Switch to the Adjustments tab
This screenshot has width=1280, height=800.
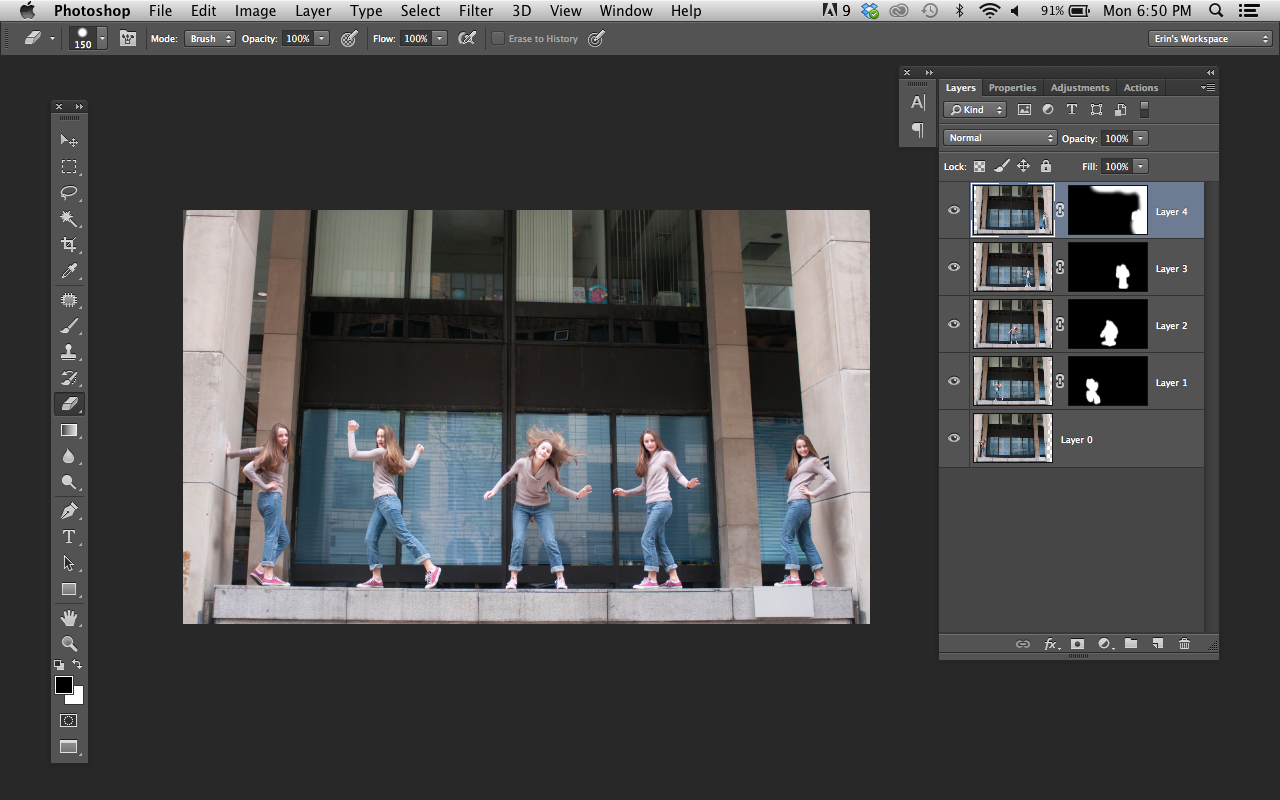(x=1079, y=87)
